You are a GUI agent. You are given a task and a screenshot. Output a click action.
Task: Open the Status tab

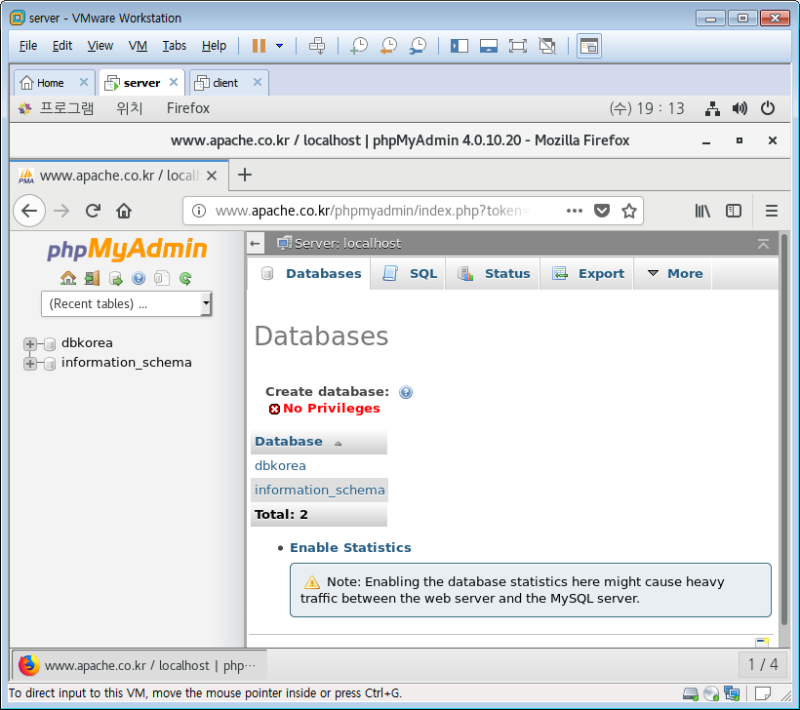pos(493,273)
